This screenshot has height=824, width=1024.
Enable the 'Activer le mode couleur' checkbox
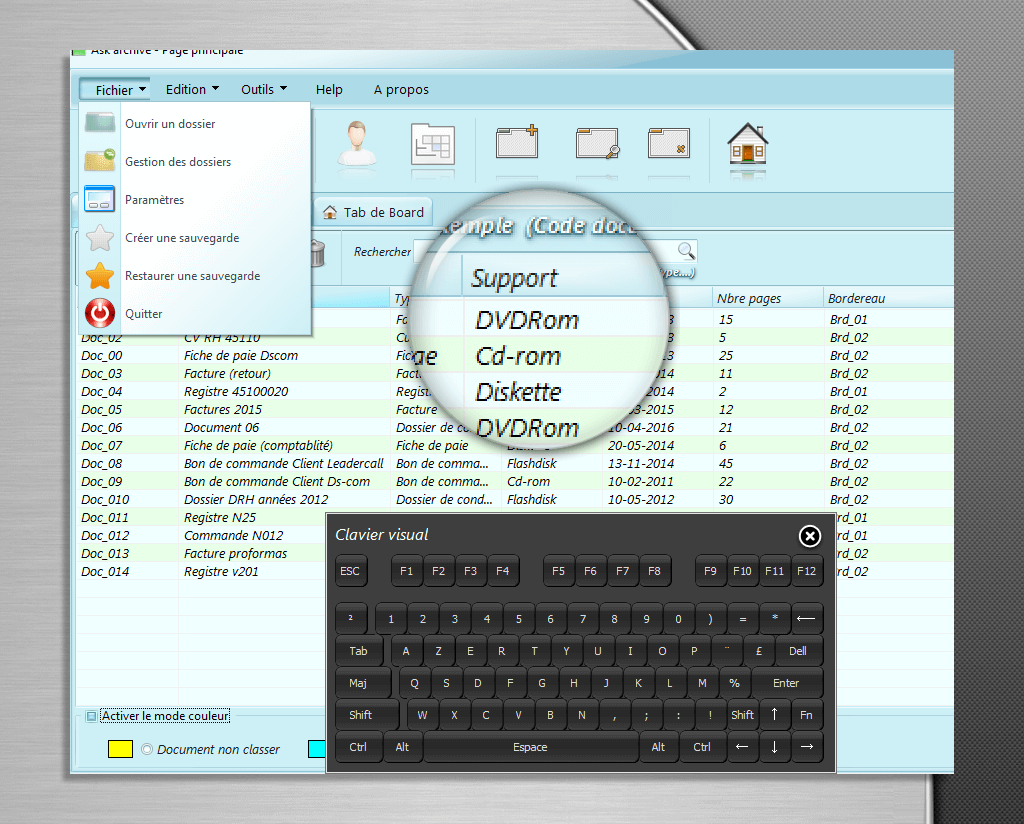[91, 716]
